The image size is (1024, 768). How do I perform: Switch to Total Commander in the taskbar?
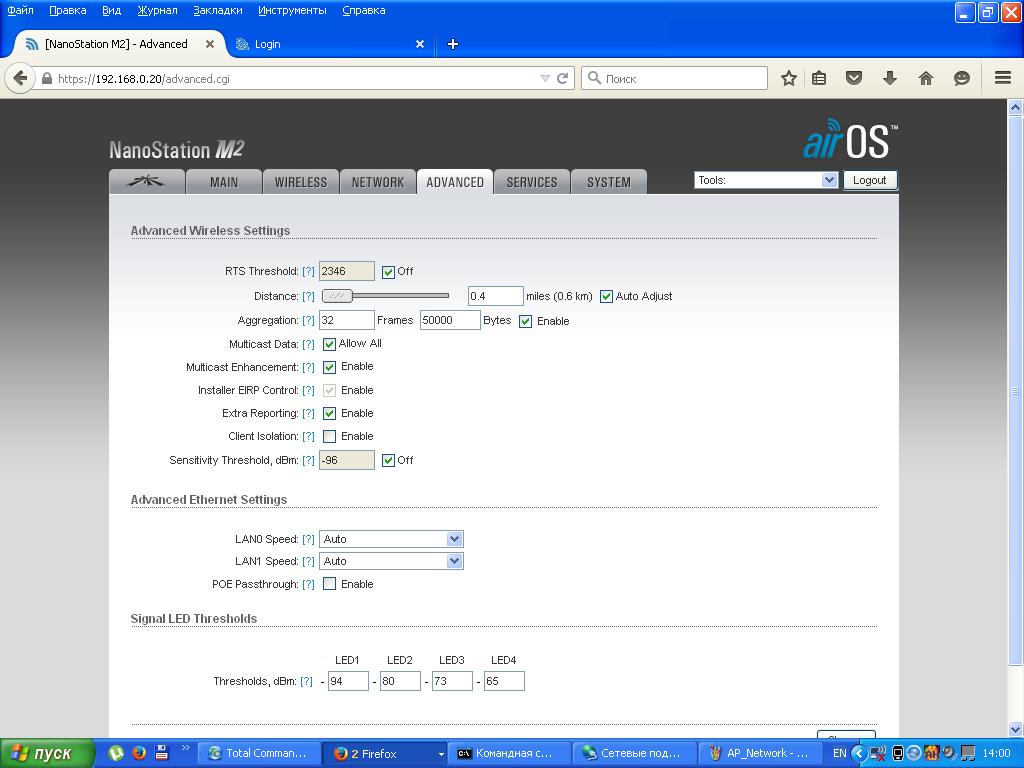257,753
